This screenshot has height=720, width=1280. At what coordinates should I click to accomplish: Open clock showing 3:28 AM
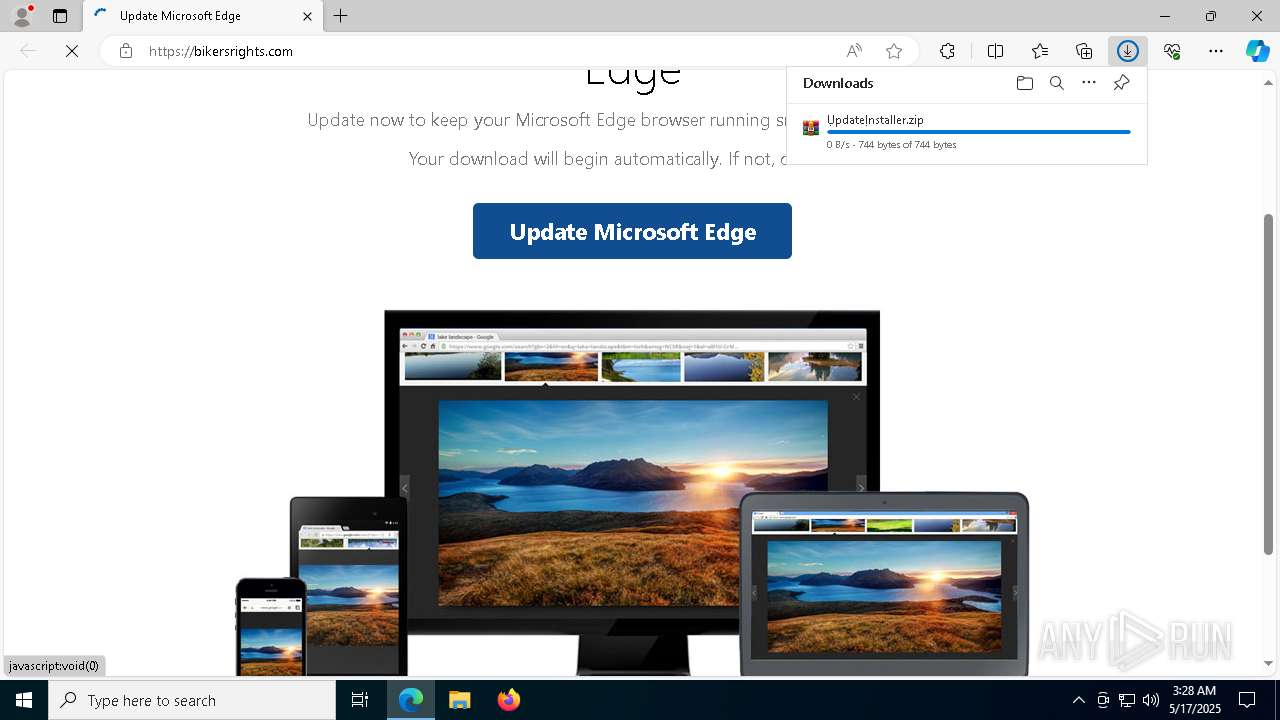tap(1194, 700)
